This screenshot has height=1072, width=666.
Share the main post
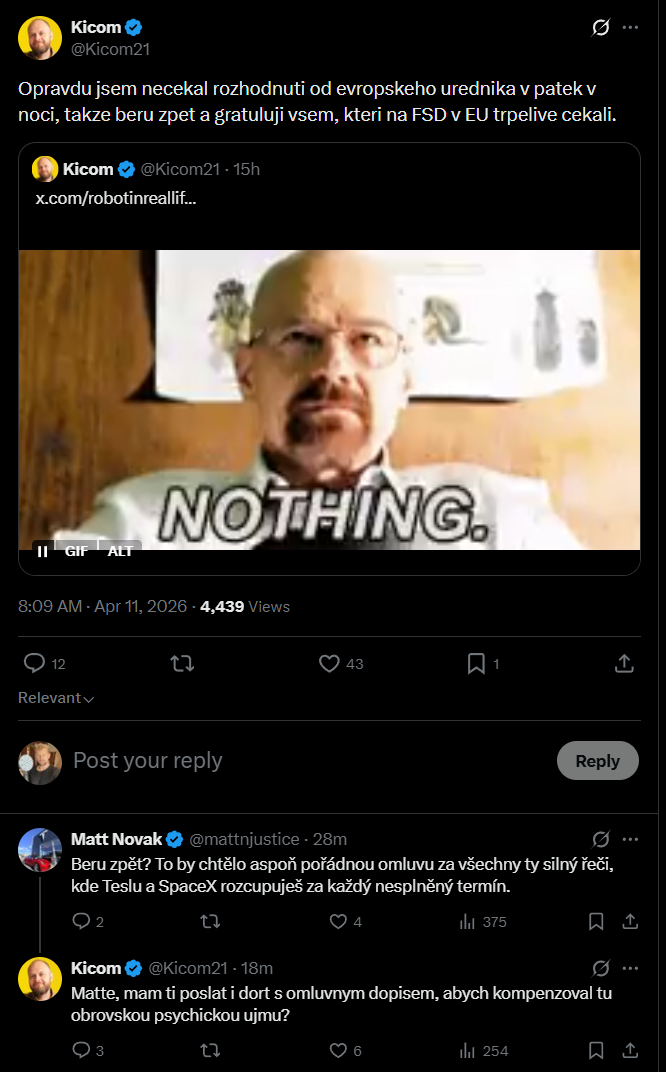(x=623, y=663)
